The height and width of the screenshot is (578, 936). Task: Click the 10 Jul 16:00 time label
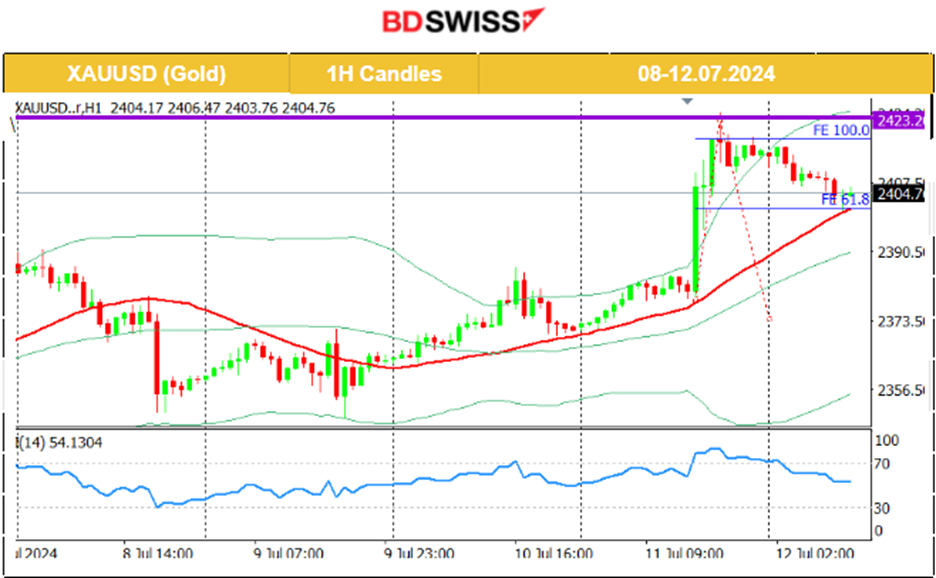(553, 554)
